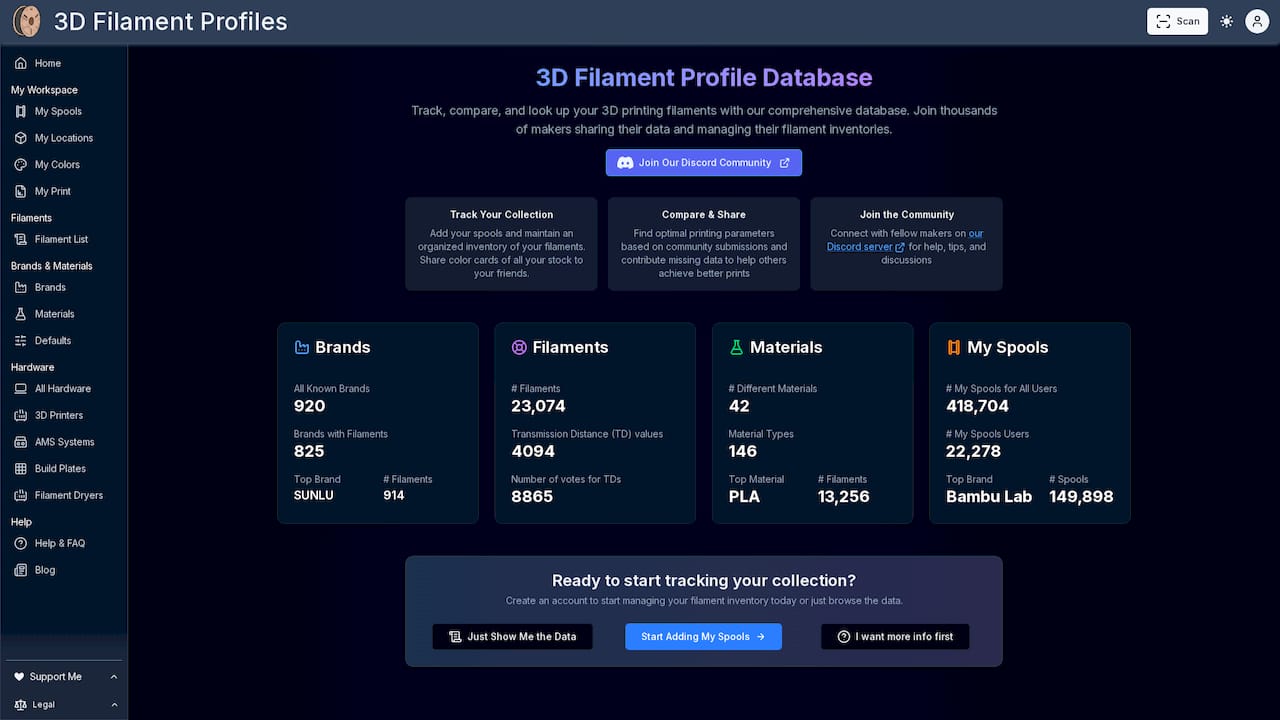Screen dimensions: 1280x720
Task: Click the Defaults sliders icon in sidebar
Action: tap(21, 340)
